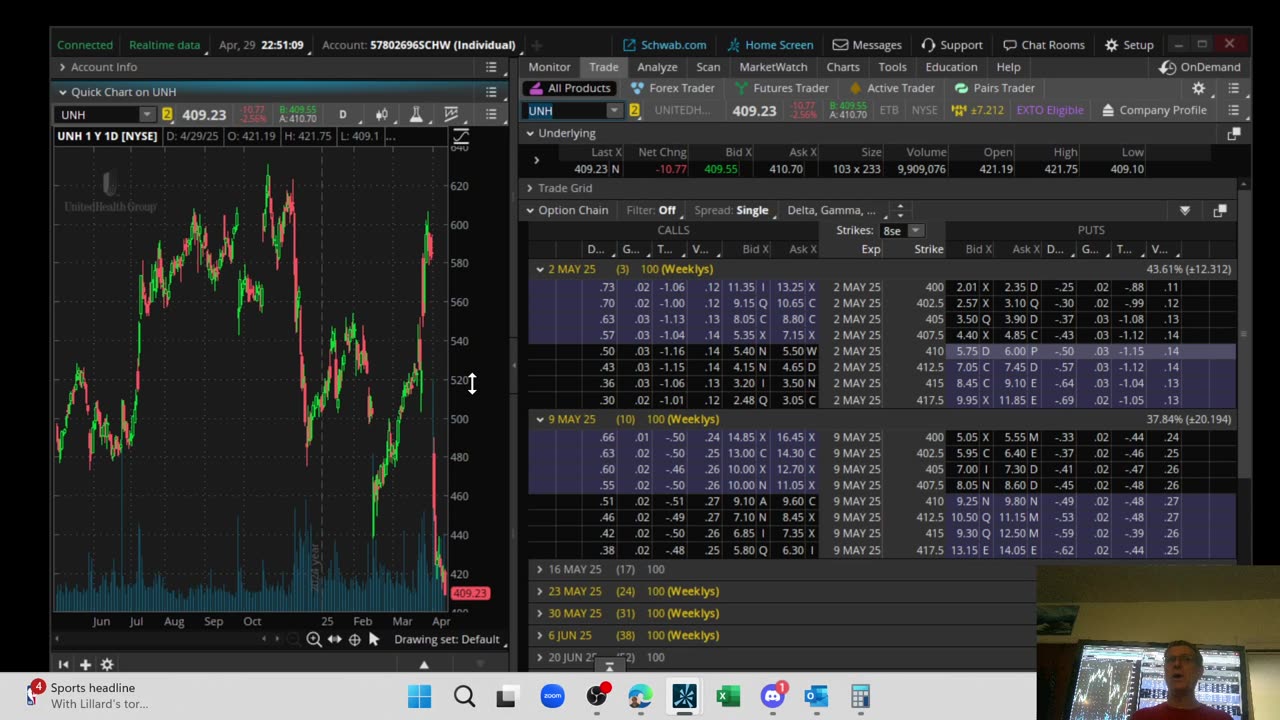Click the yellow link number 2 on Quick Chart
Screen dimensions: 1280x720
point(167,114)
